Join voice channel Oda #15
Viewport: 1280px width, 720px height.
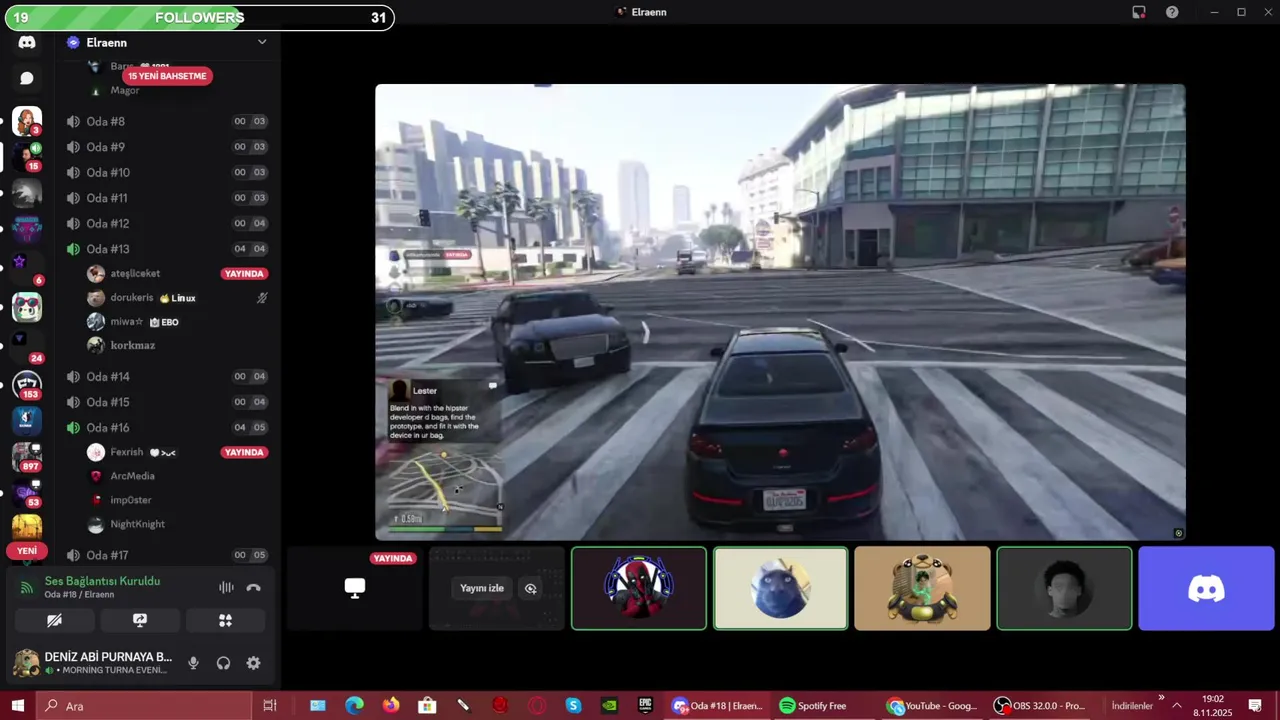pyautogui.click(x=167, y=402)
